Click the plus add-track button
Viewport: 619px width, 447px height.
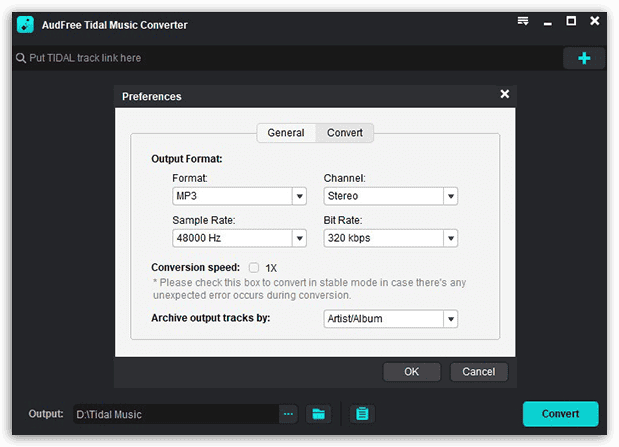[x=584, y=58]
